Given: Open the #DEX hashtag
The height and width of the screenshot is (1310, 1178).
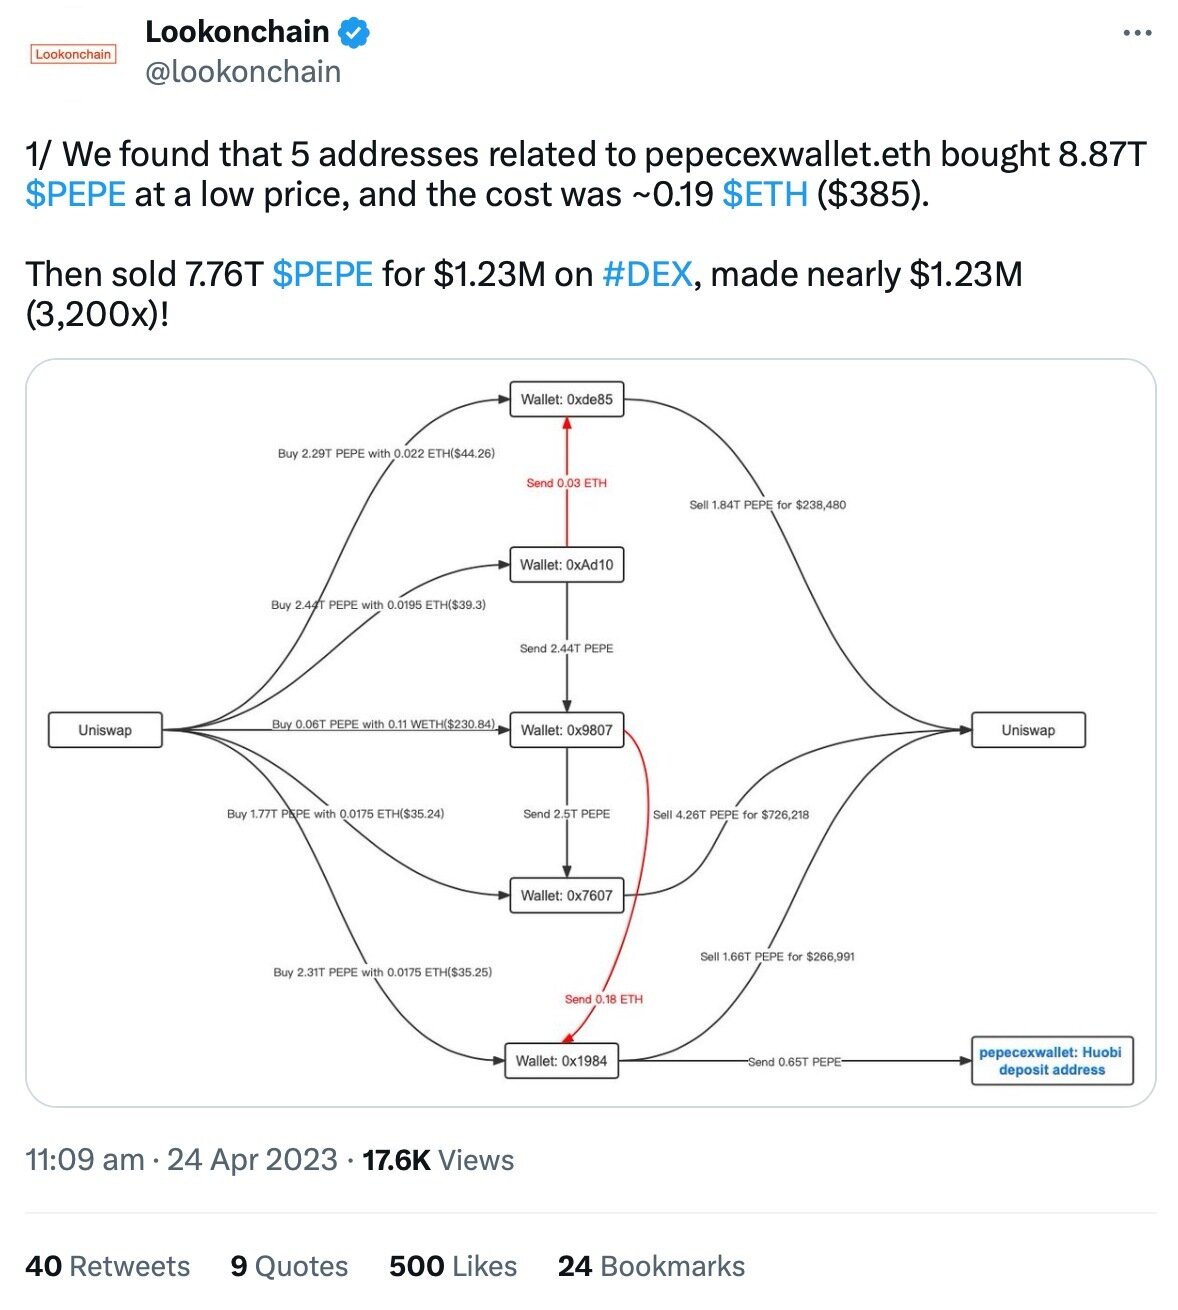Looking at the screenshot, I should click(648, 274).
